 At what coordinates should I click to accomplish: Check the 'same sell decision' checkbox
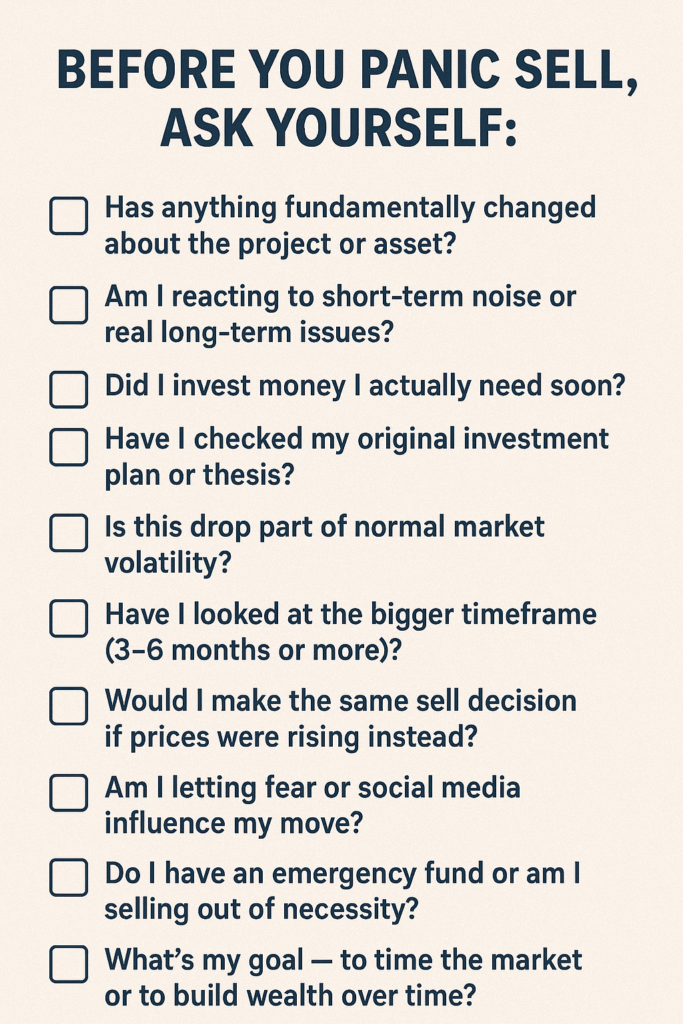[x=68, y=706]
